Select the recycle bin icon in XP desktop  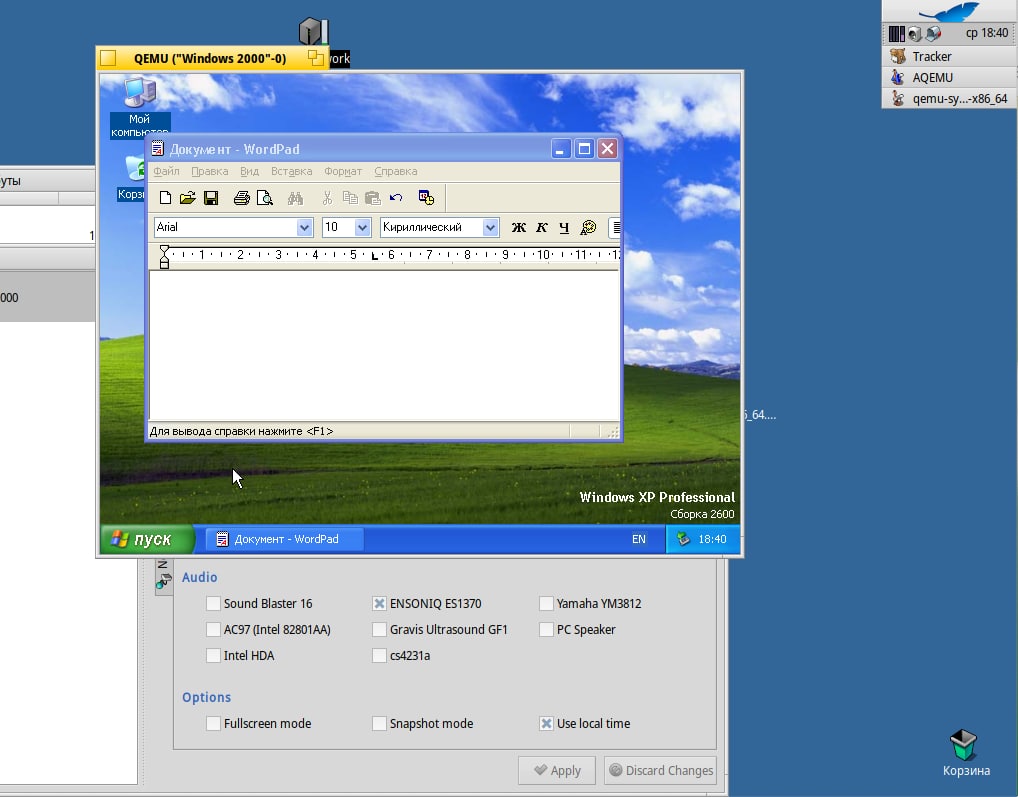click(x=135, y=169)
